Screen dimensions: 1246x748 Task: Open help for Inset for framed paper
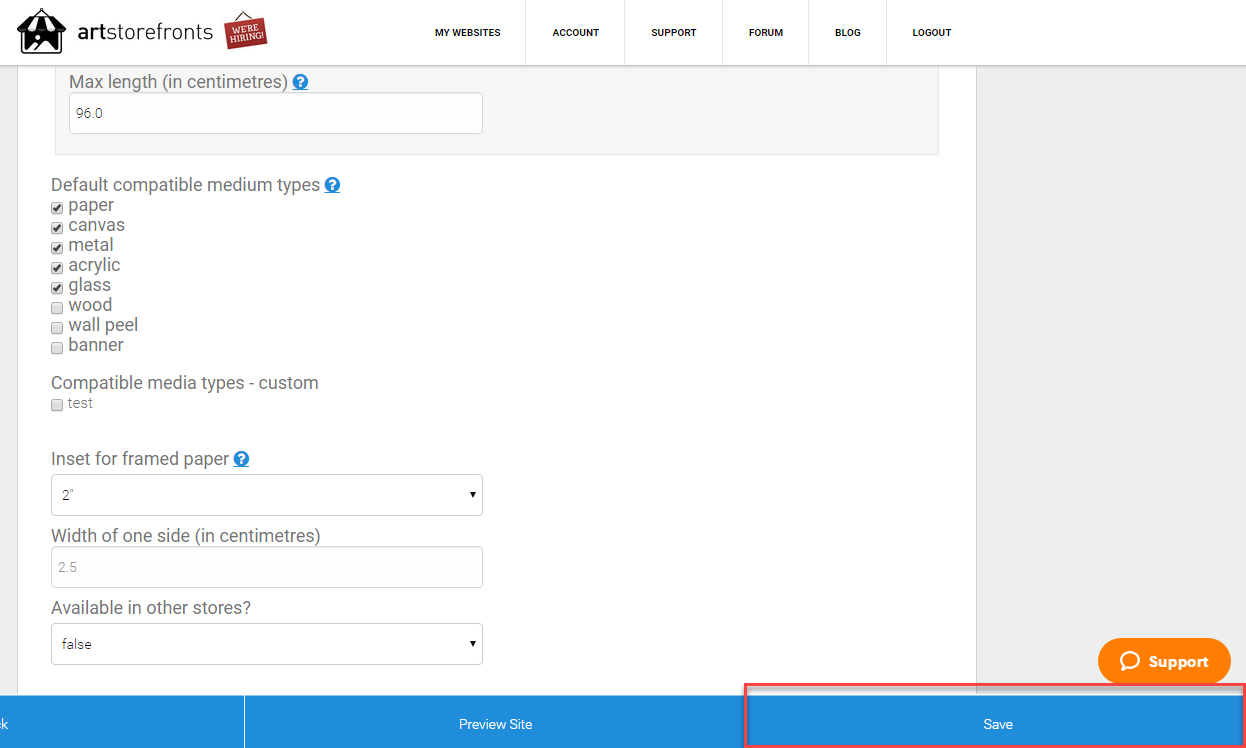tap(241, 459)
